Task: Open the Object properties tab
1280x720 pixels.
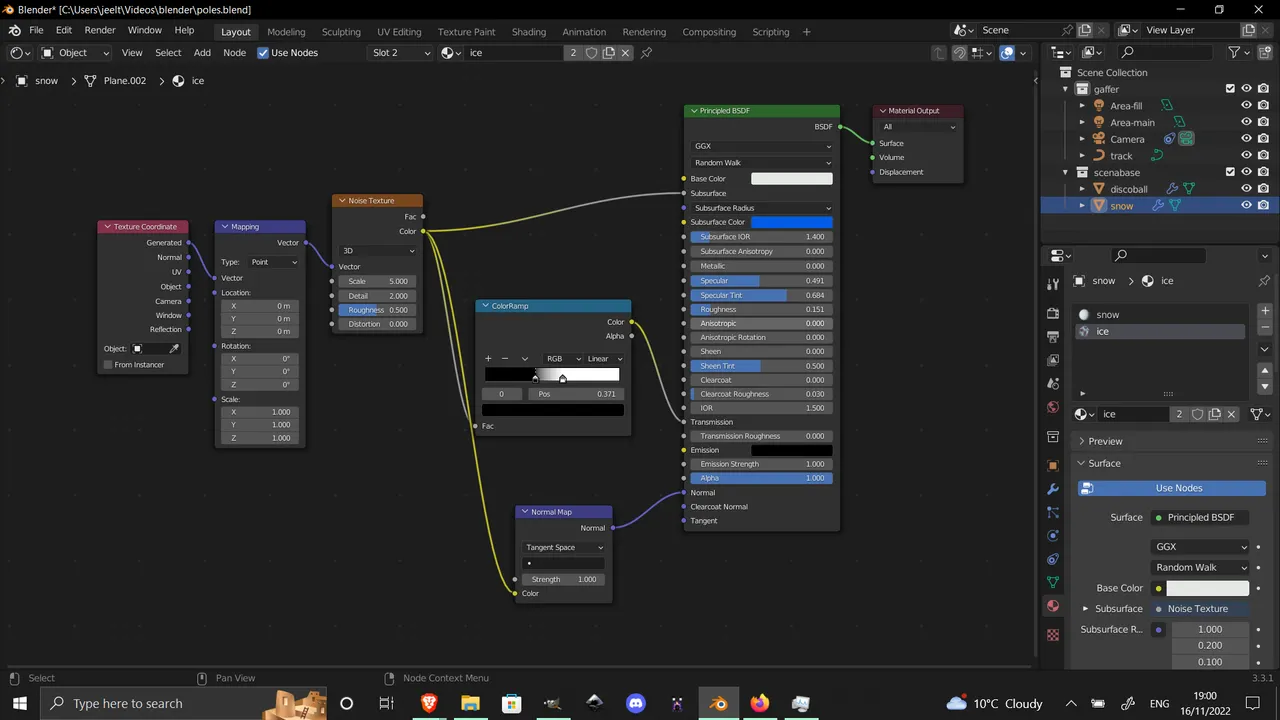Action: [x=1053, y=466]
